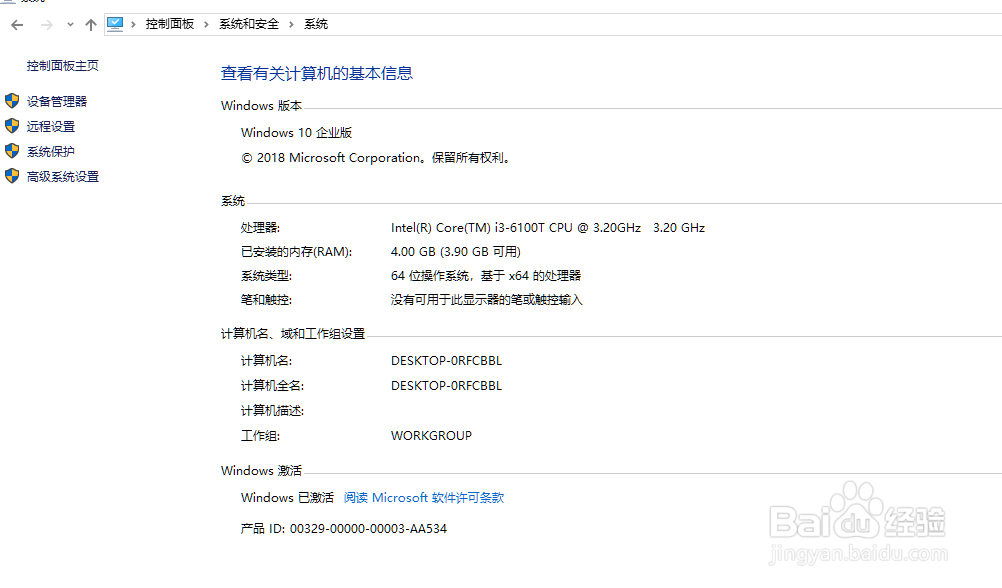Click the shield icon beside 远程设置
Screen dimensions: 1002x588
(12, 126)
